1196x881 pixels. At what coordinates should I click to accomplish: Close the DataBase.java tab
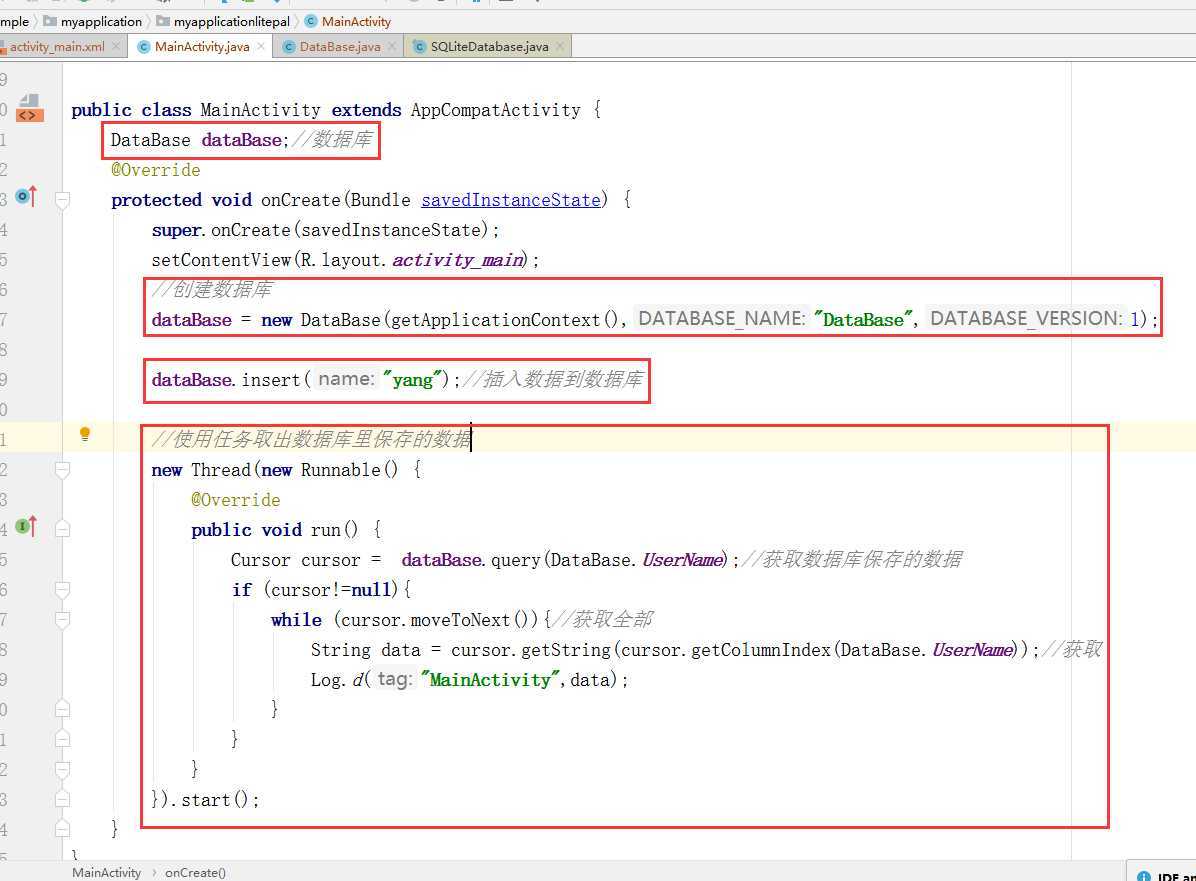coord(392,46)
